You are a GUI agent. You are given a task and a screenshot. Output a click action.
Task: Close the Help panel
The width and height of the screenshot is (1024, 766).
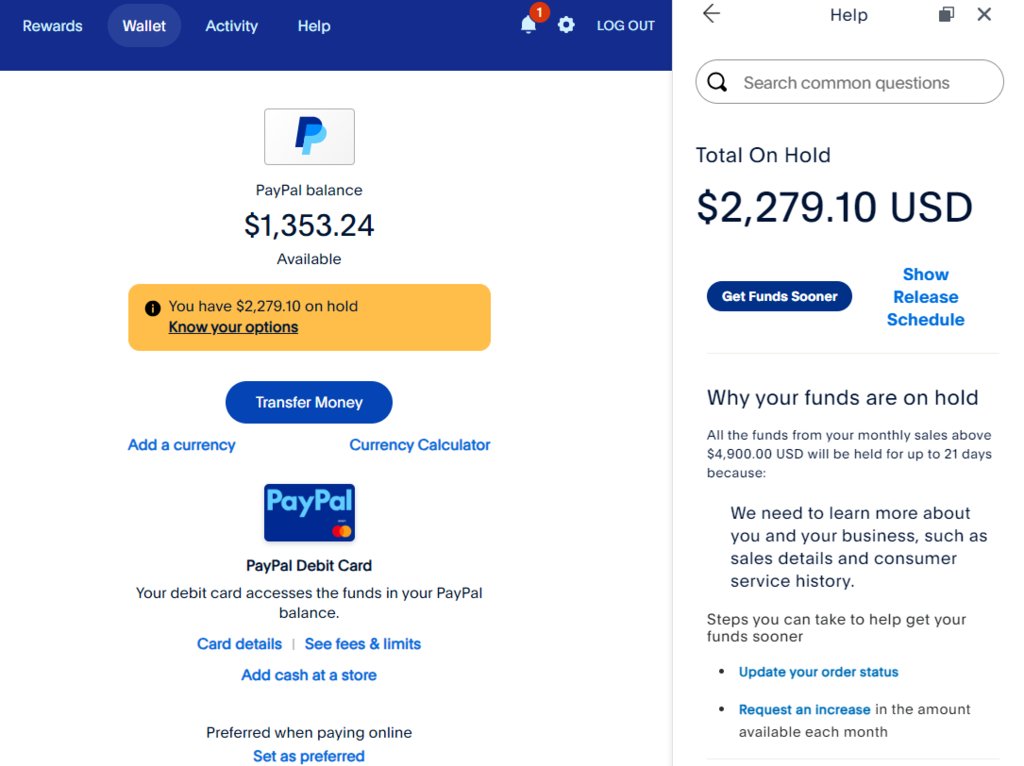coord(984,14)
